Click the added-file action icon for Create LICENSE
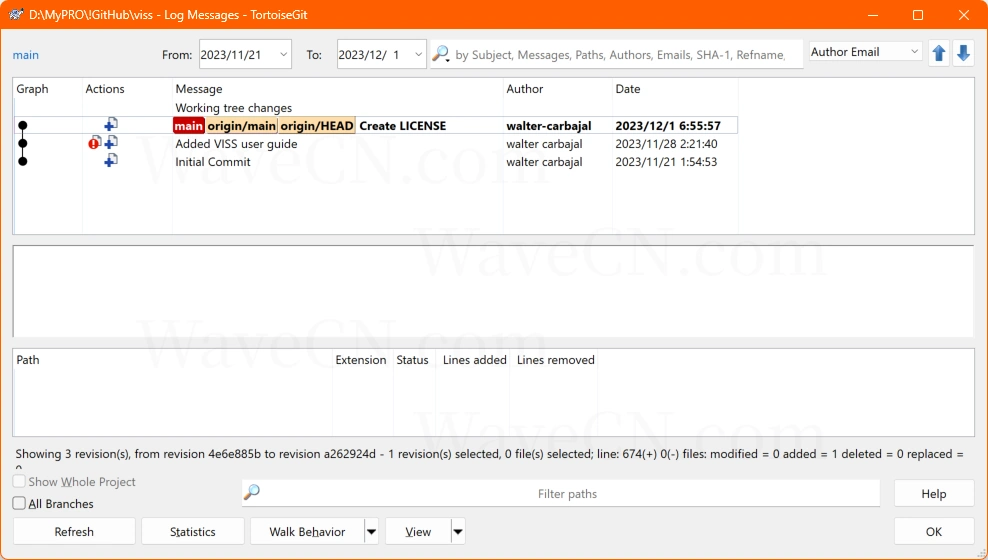Image resolution: width=988 pixels, height=560 pixels. pos(111,125)
